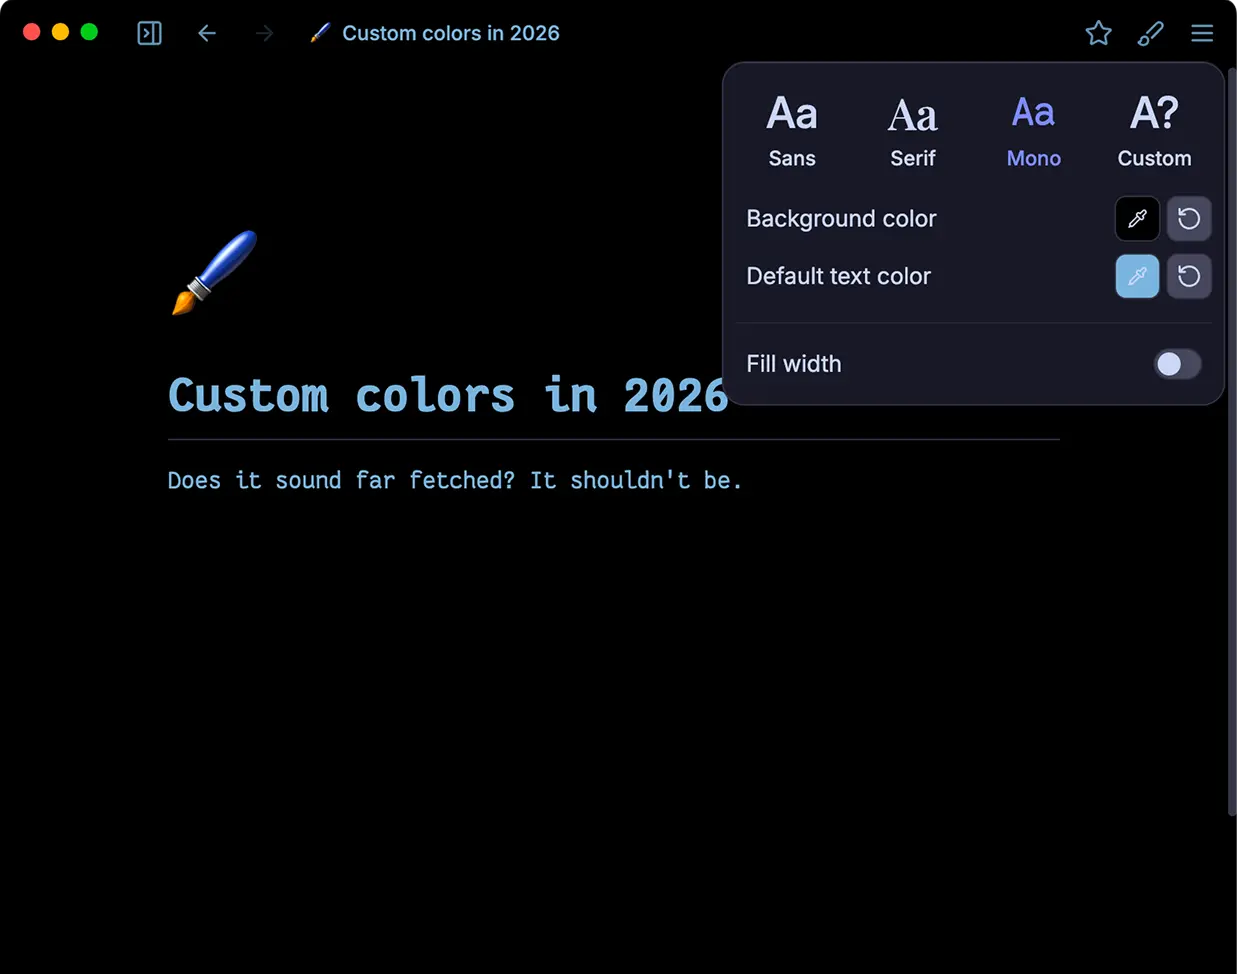This screenshot has width=1237, height=974.
Task: Reset the Background color to default
Action: [x=1189, y=219]
